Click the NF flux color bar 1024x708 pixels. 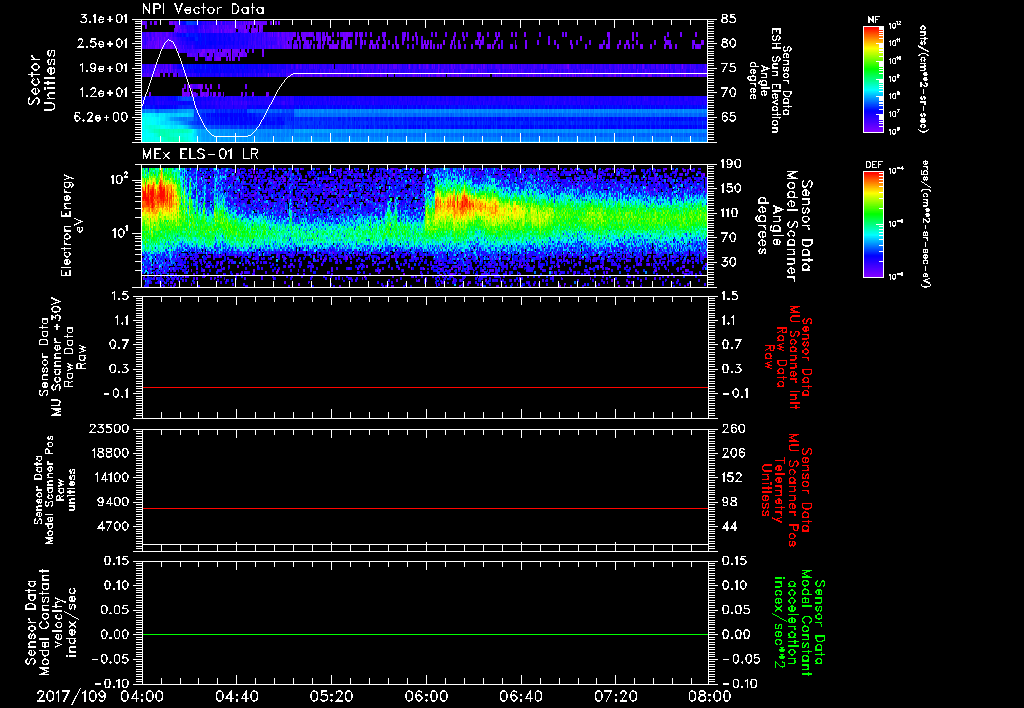point(874,78)
